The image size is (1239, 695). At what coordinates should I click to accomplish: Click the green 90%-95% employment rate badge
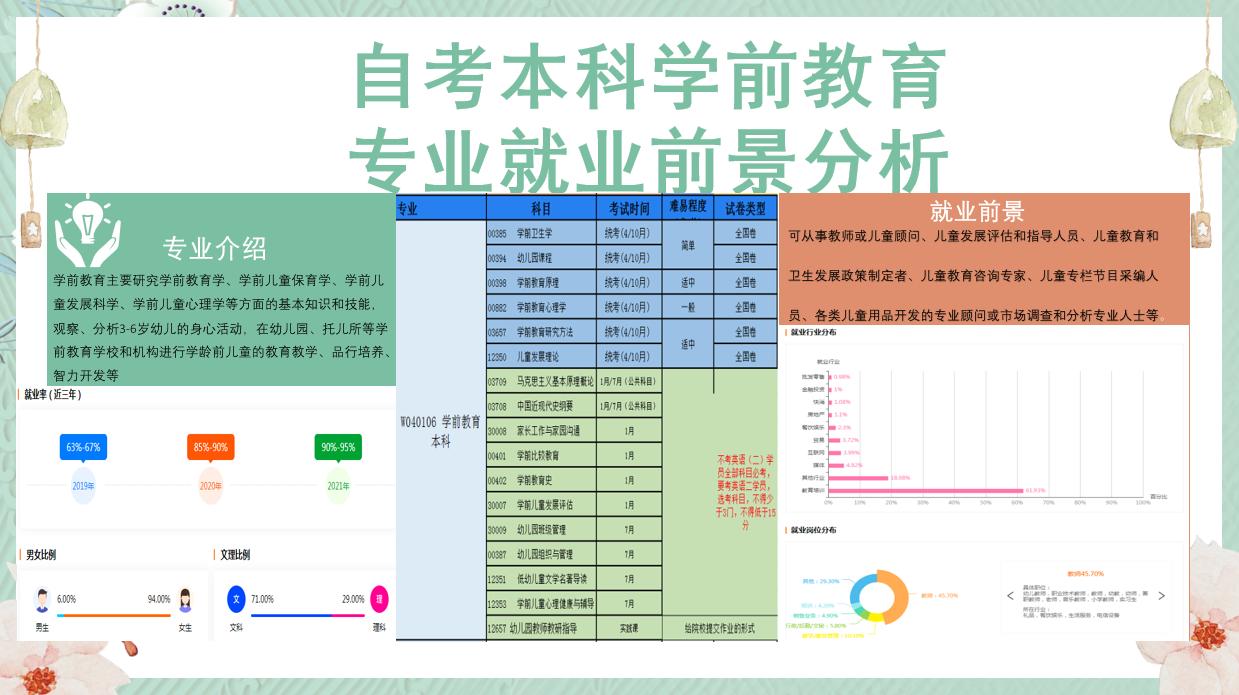coord(338,448)
